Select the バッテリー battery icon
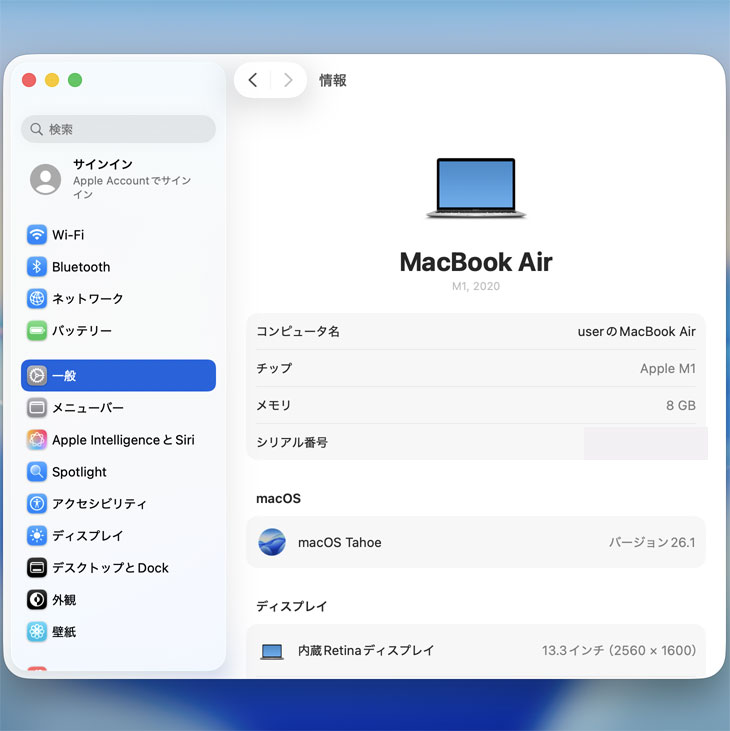Screen dimensions: 730x731 37,331
